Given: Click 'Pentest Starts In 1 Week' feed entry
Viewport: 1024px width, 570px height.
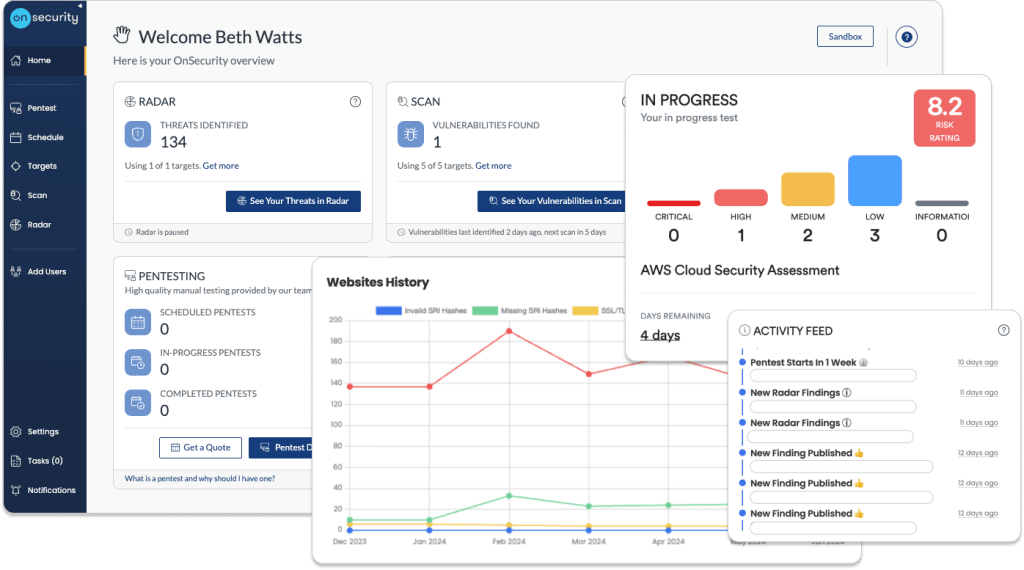Looking at the screenshot, I should point(803,362).
